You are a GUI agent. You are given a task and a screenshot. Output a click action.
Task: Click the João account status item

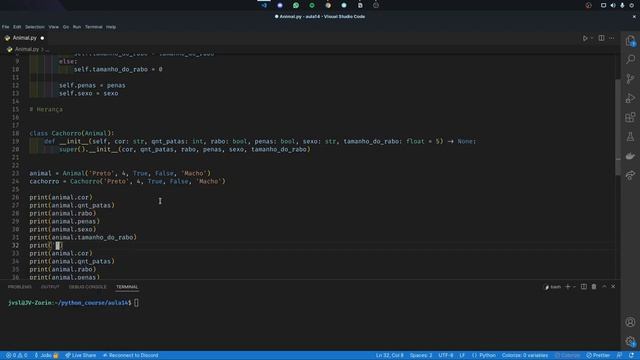(x=46, y=356)
